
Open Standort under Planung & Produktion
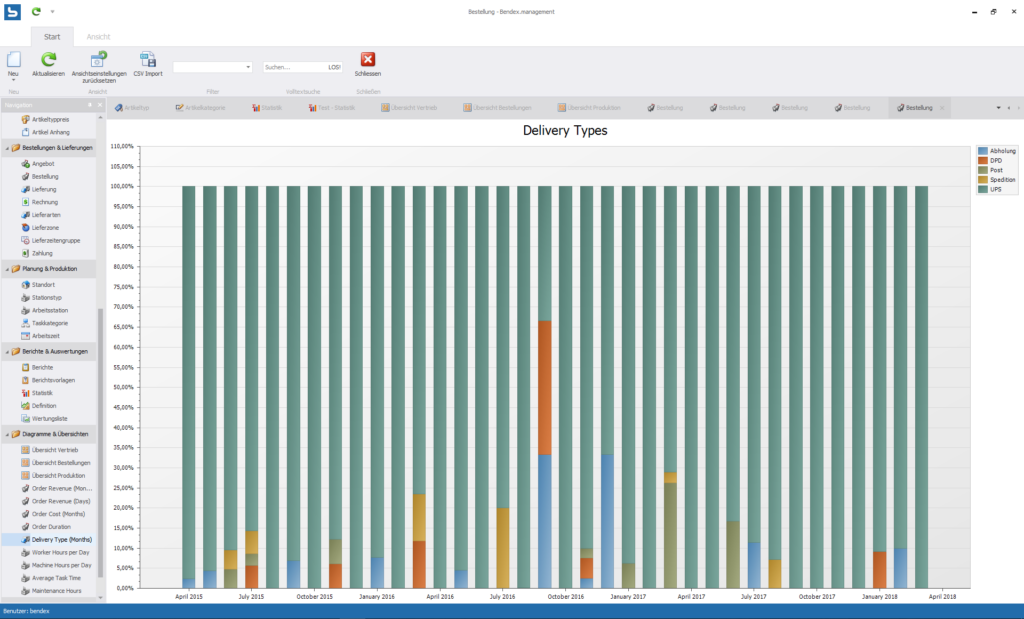coord(43,285)
